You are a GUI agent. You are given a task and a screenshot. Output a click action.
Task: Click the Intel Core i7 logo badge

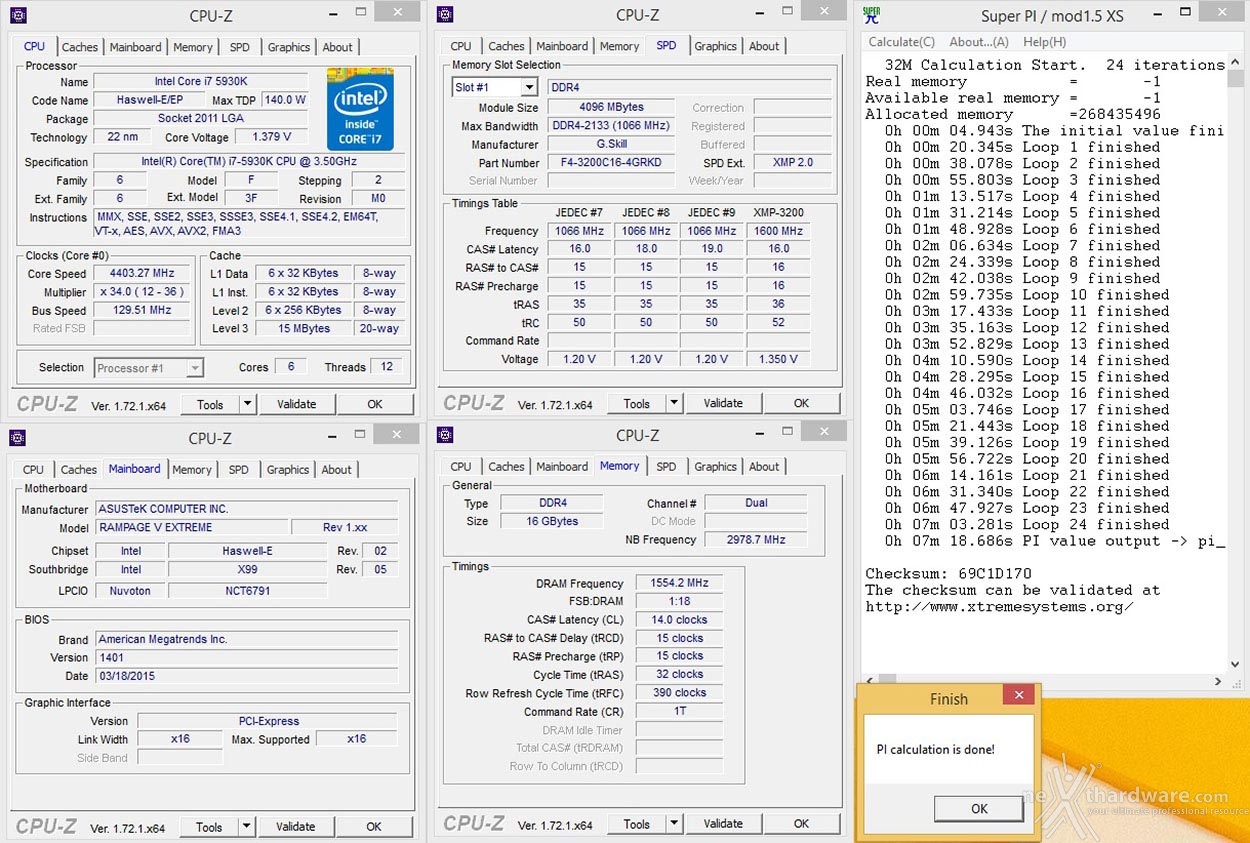pyautogui.click(x=360, y=108)
